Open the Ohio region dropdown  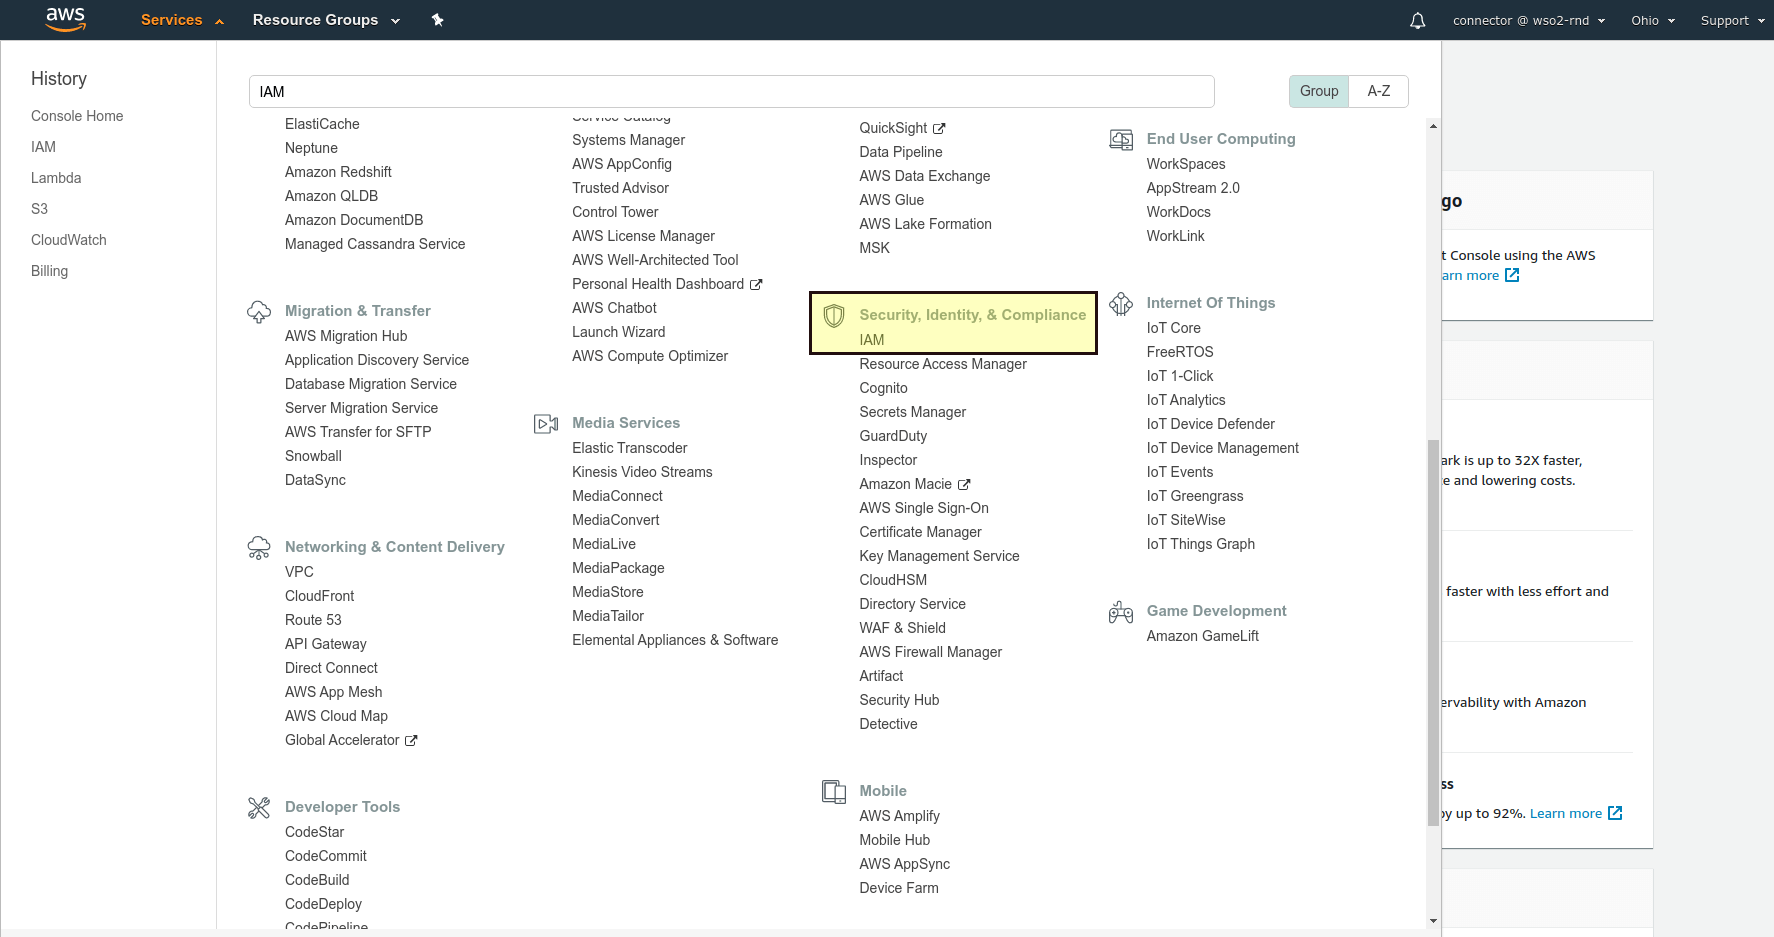coord(1653,20)
